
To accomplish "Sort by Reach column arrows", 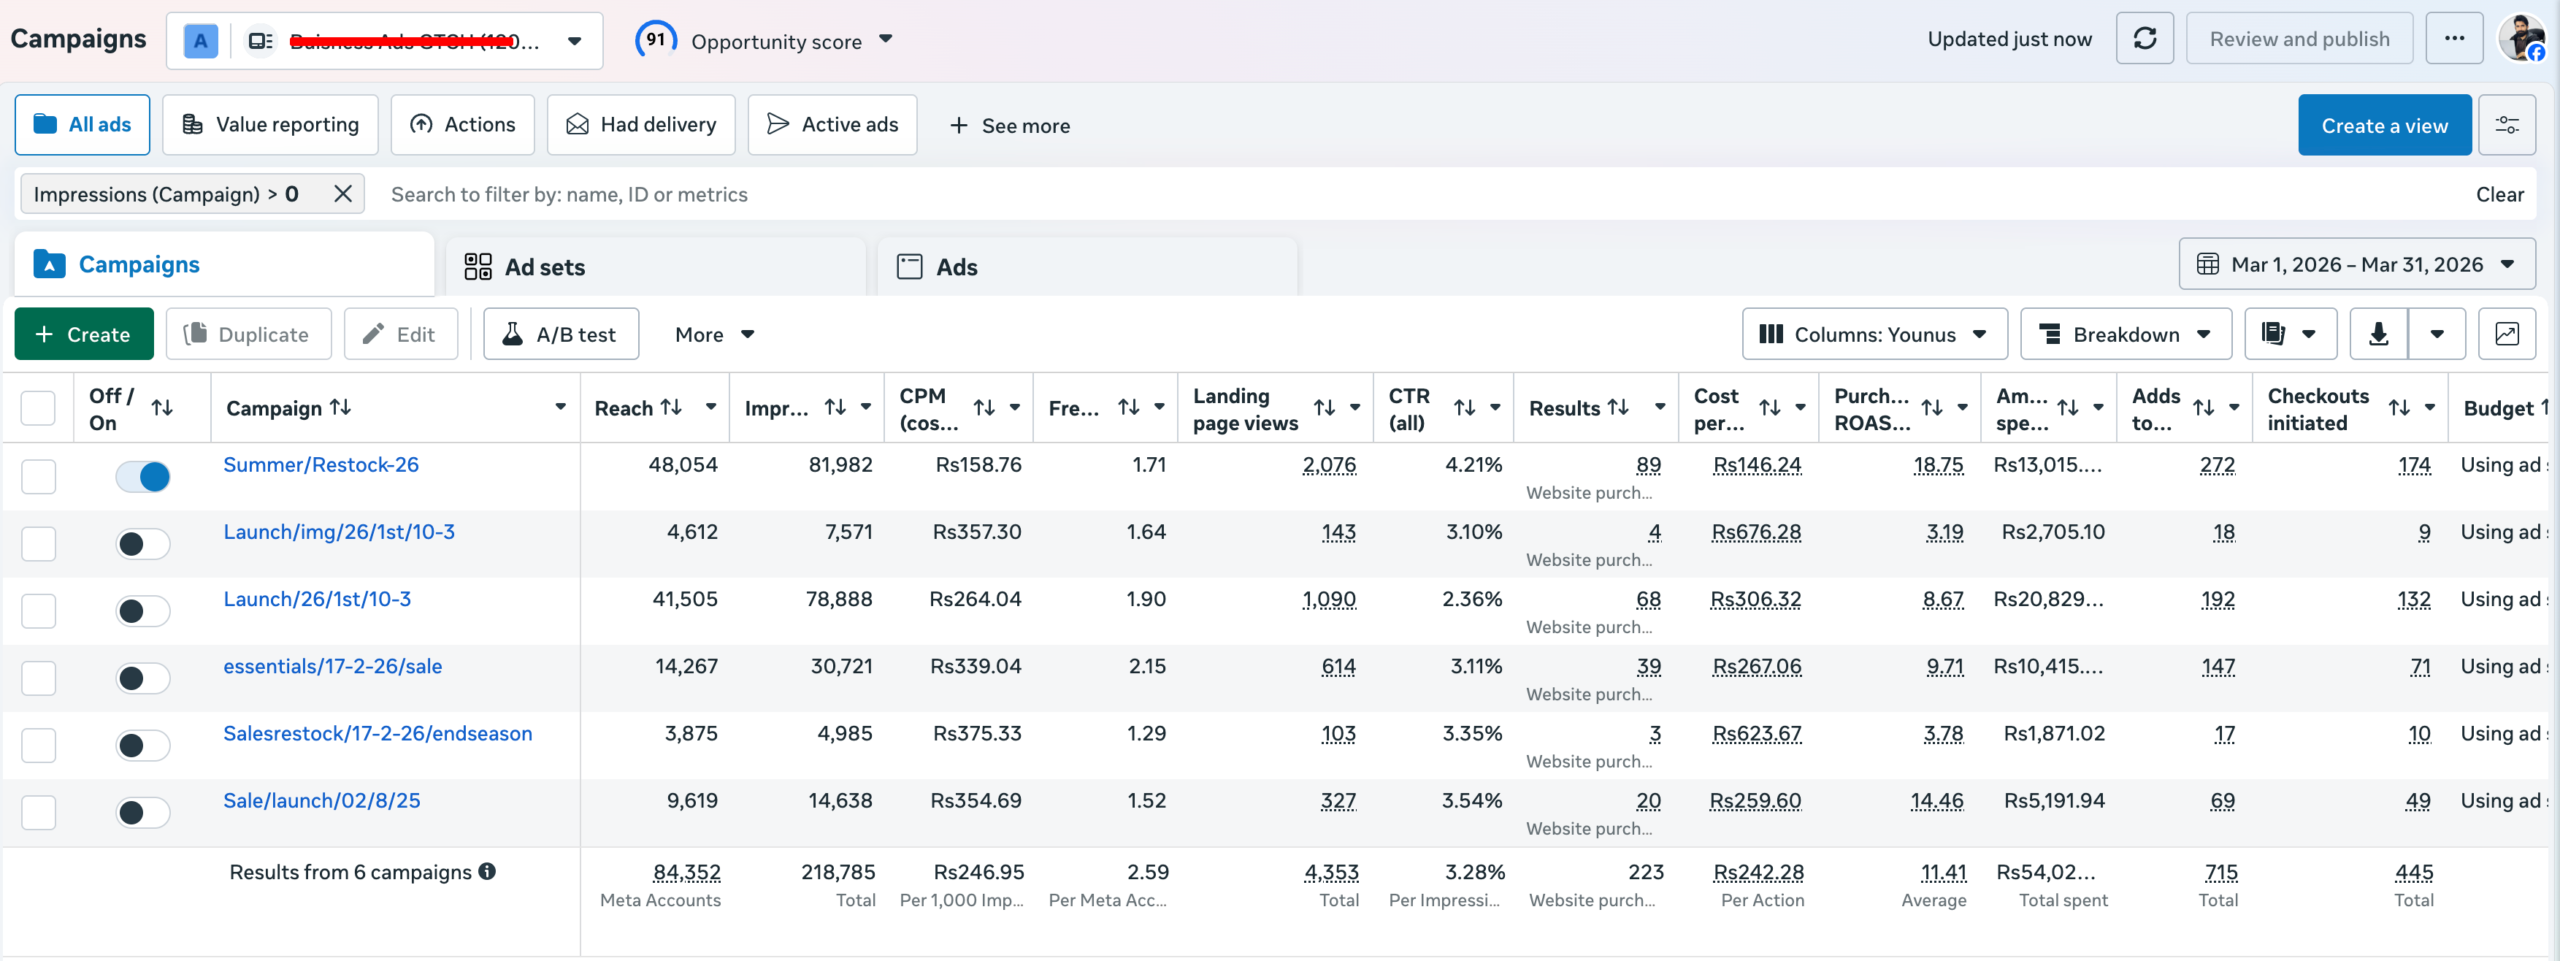I will 672,407.
